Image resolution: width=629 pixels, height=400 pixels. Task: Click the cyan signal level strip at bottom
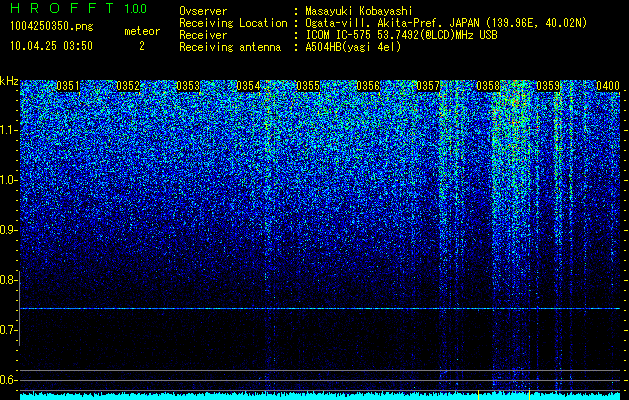(x=320, y=396)
